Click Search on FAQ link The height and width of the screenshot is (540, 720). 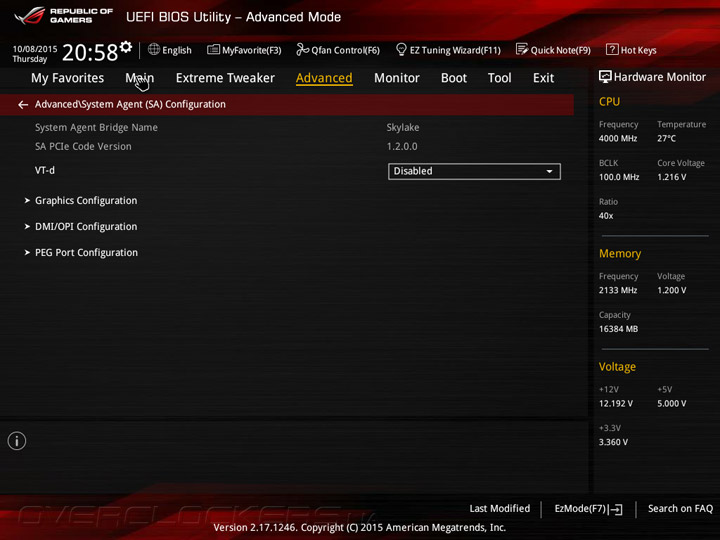(681, 508)
